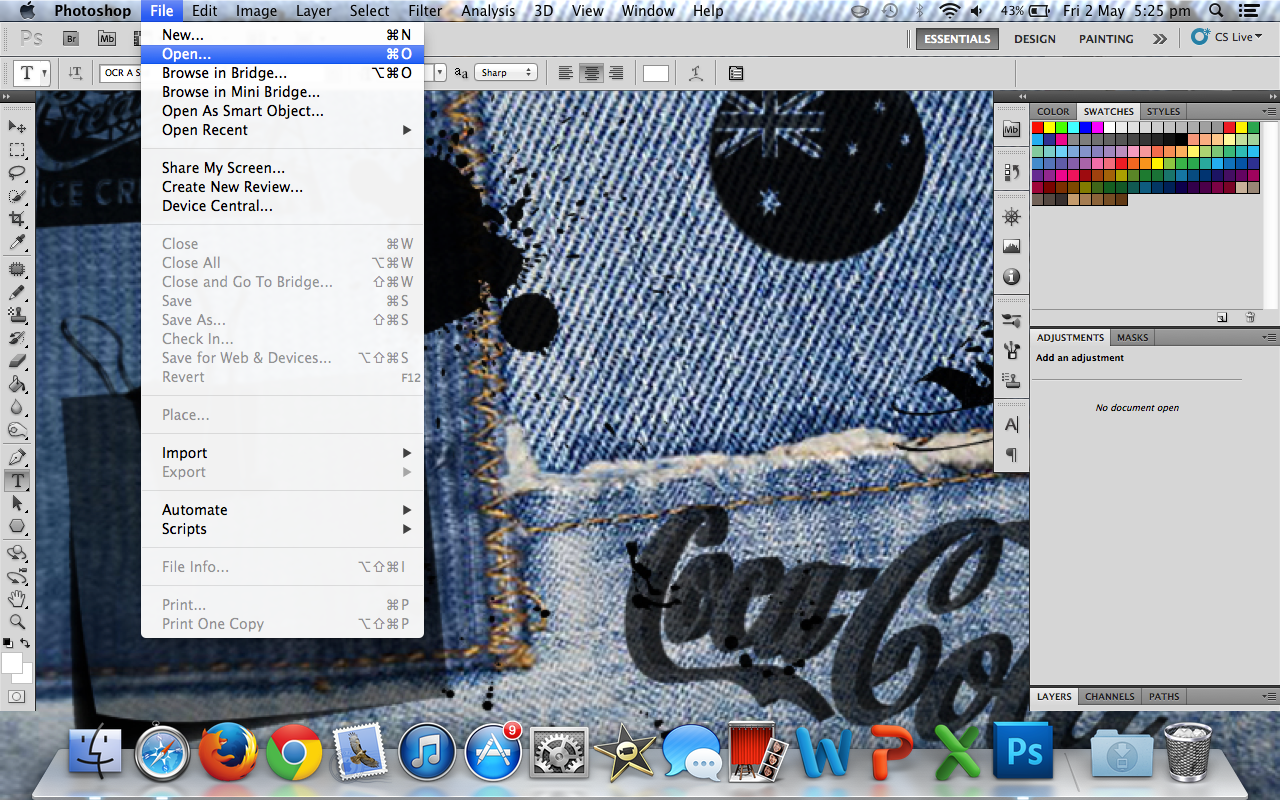Open the font family dropdown arrow
Image resolution: width=1280 pixels, height=800 pixels.
click(440, 72)
